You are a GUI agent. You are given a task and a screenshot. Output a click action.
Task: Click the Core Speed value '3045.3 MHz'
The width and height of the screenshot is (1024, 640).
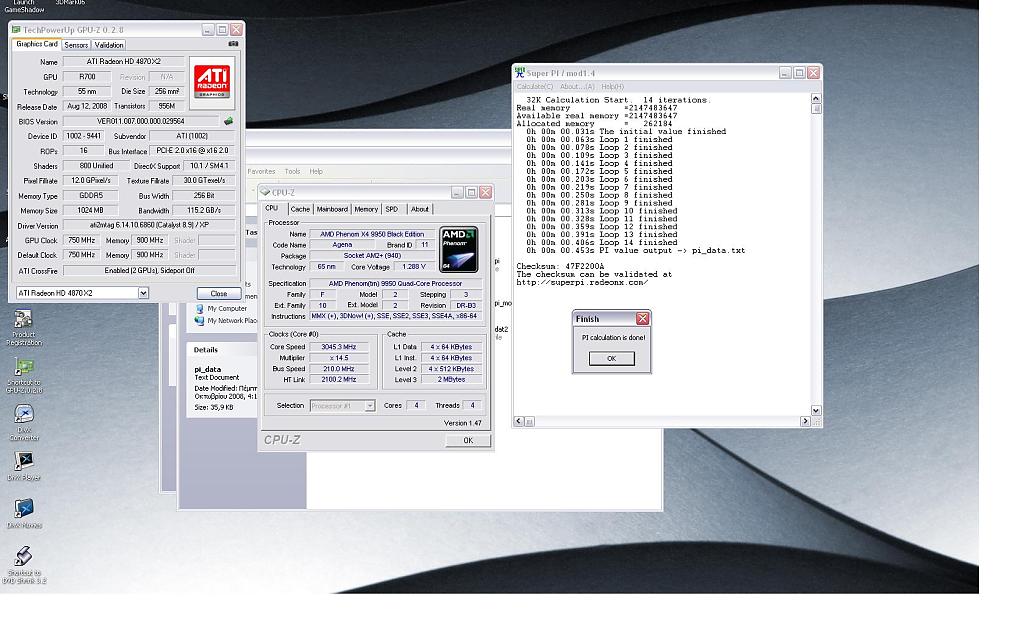(339, 347)
